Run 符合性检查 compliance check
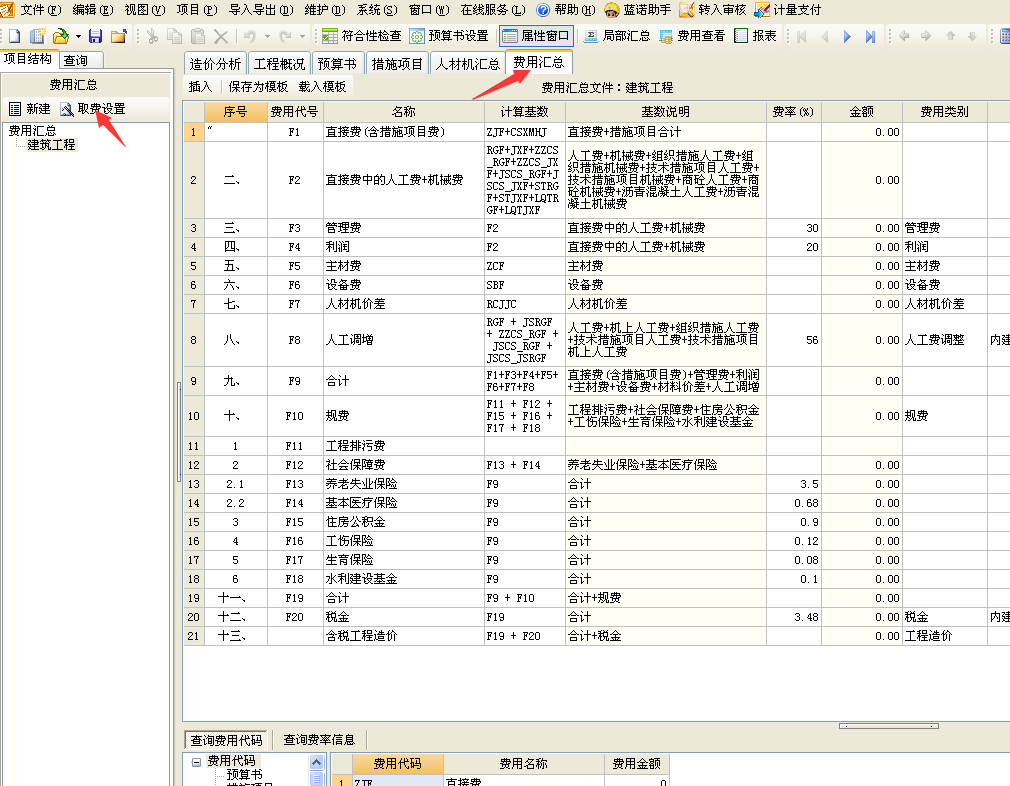1010x786 pixels. point(361,36)
